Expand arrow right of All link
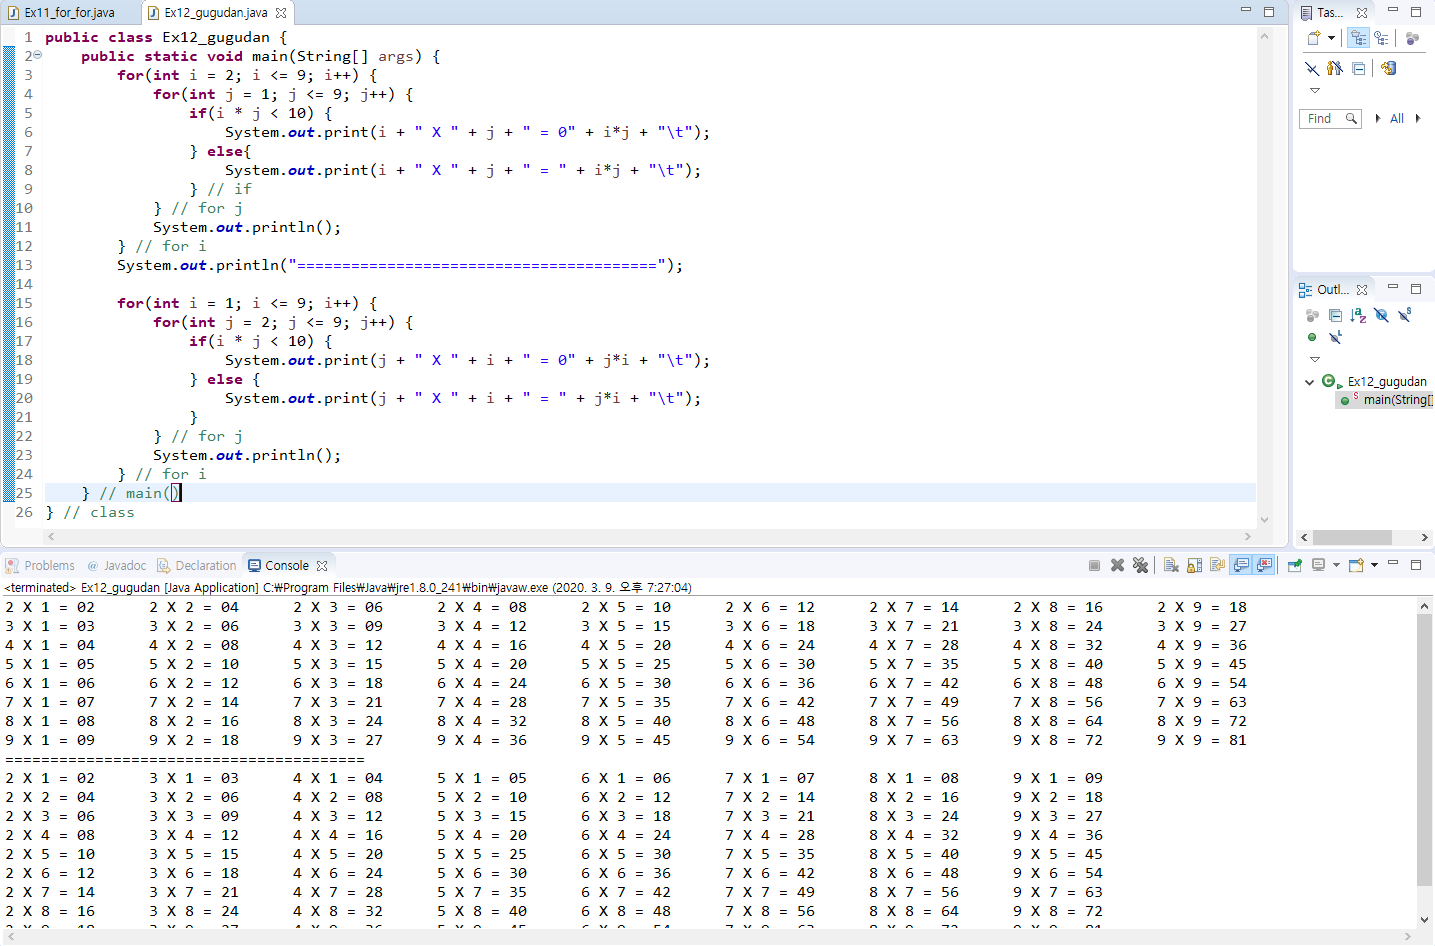 [x=1418, y=118]
